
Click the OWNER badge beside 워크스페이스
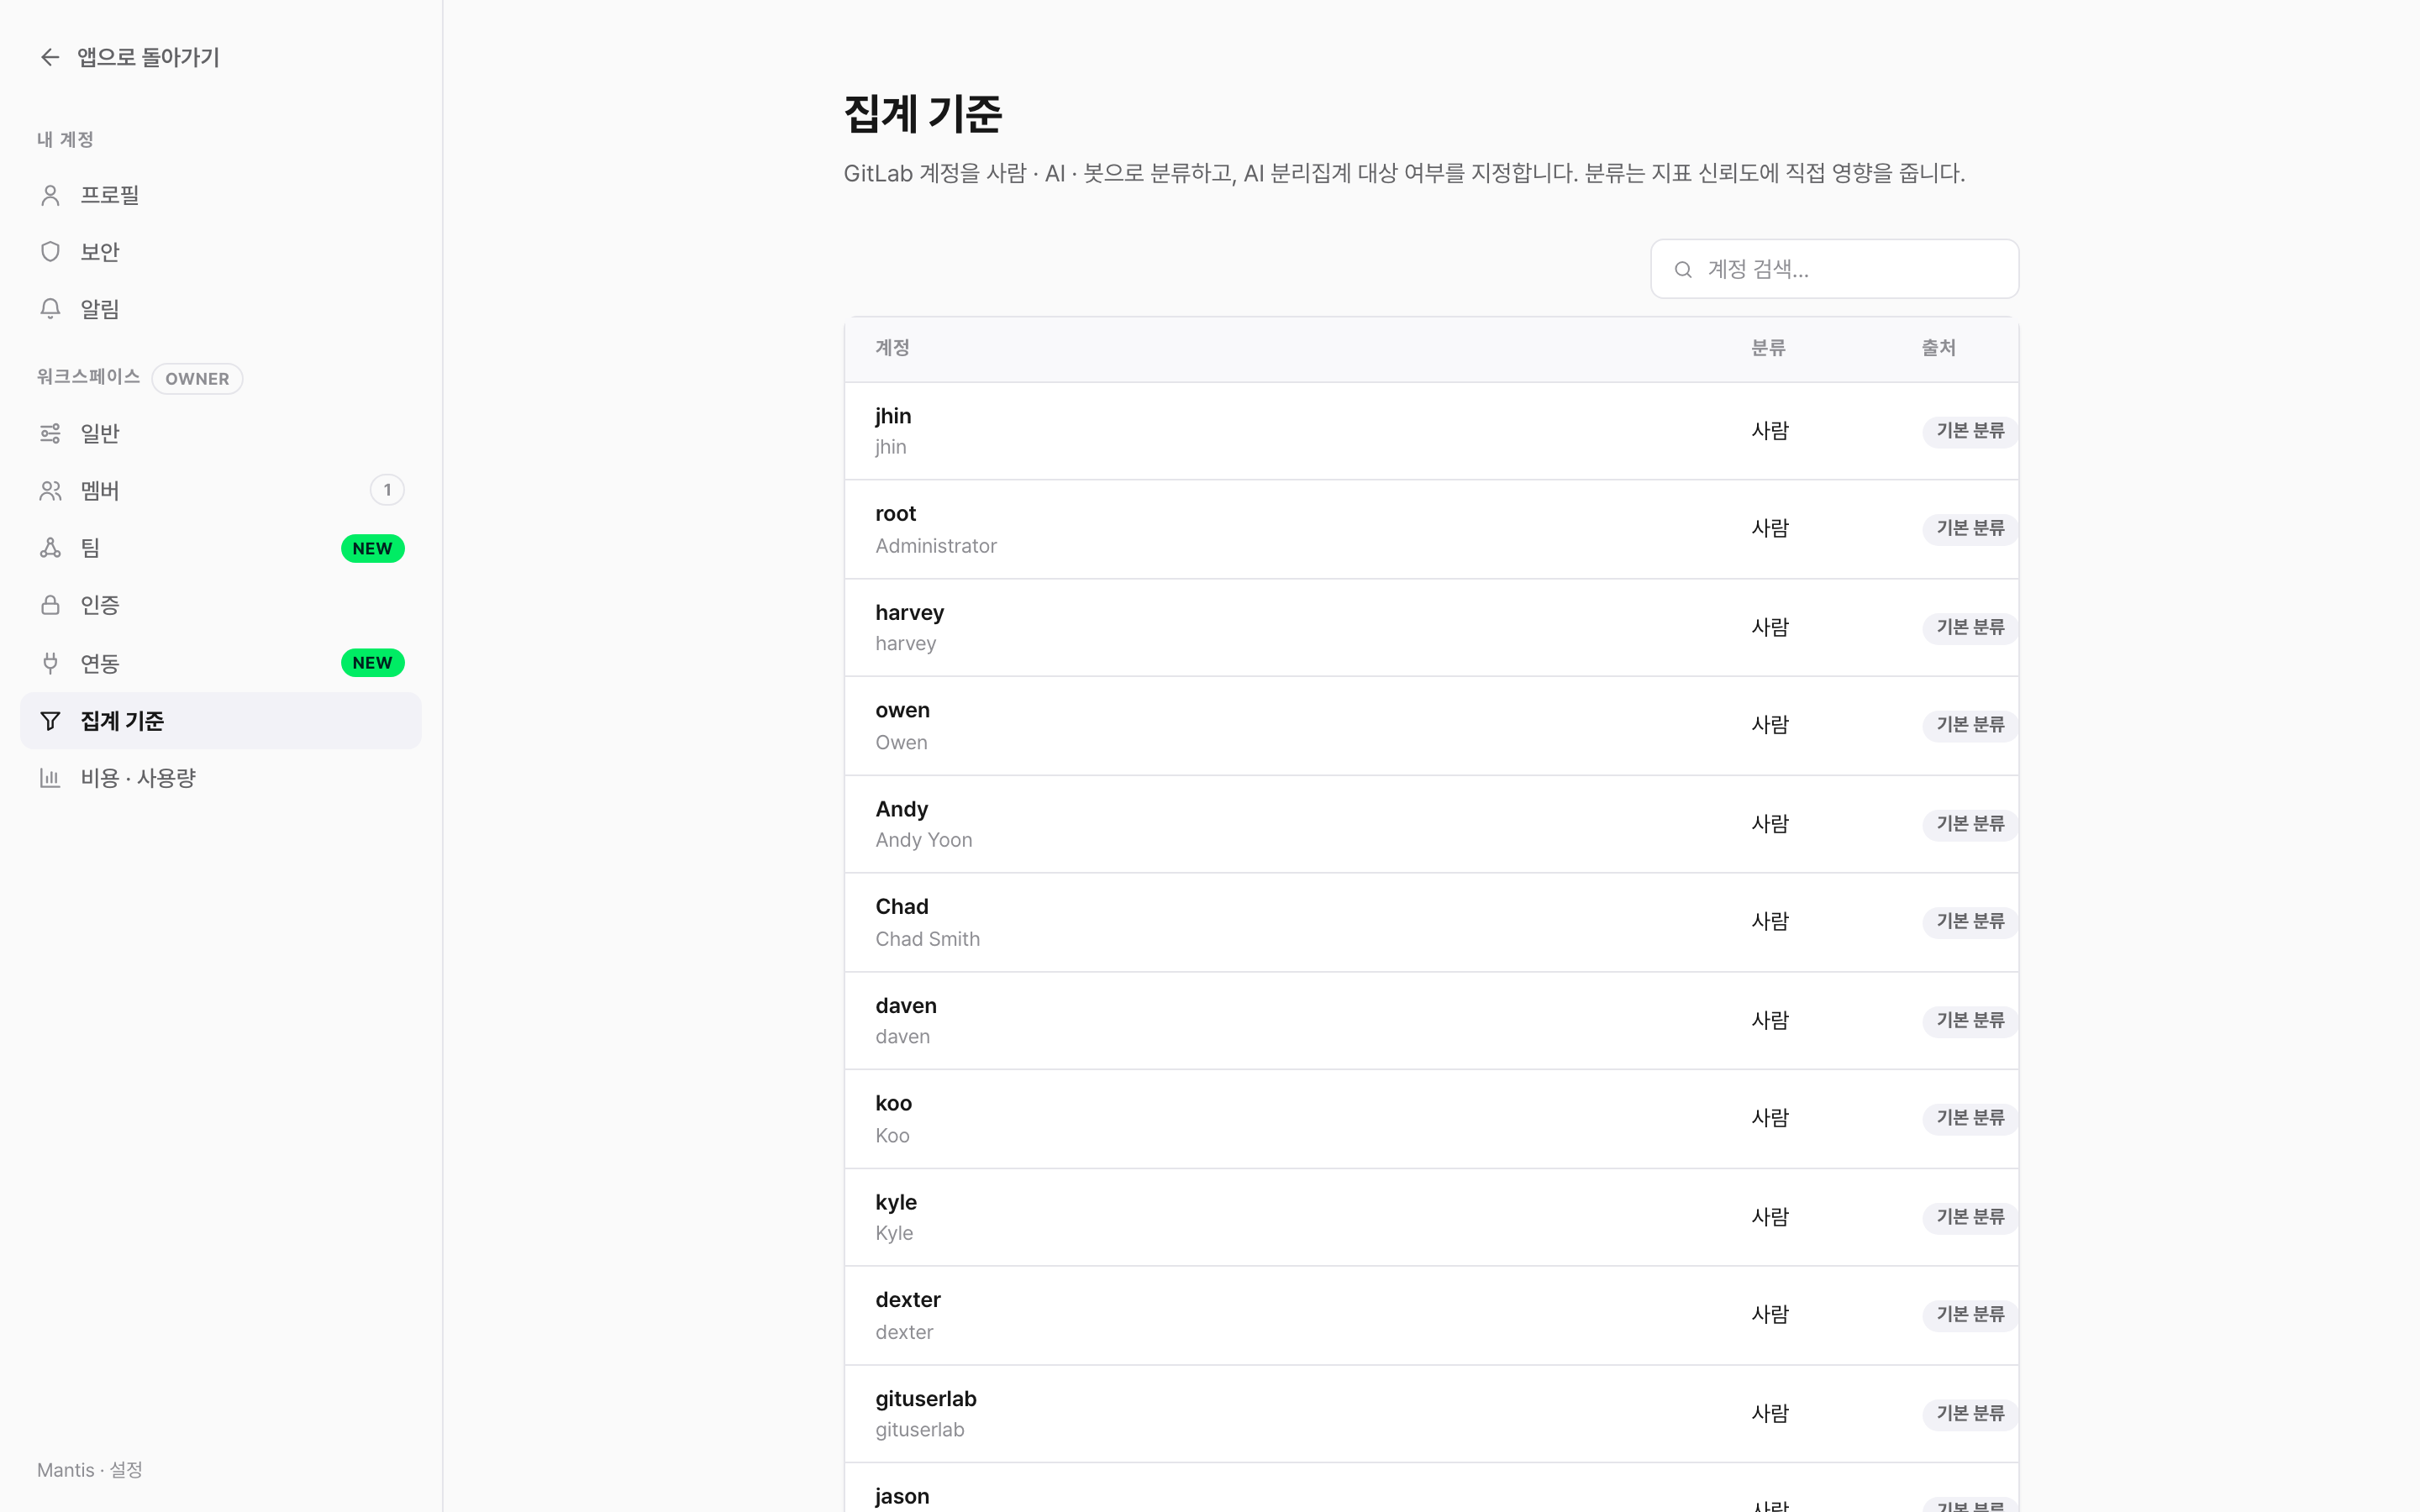tap(197, 379)
